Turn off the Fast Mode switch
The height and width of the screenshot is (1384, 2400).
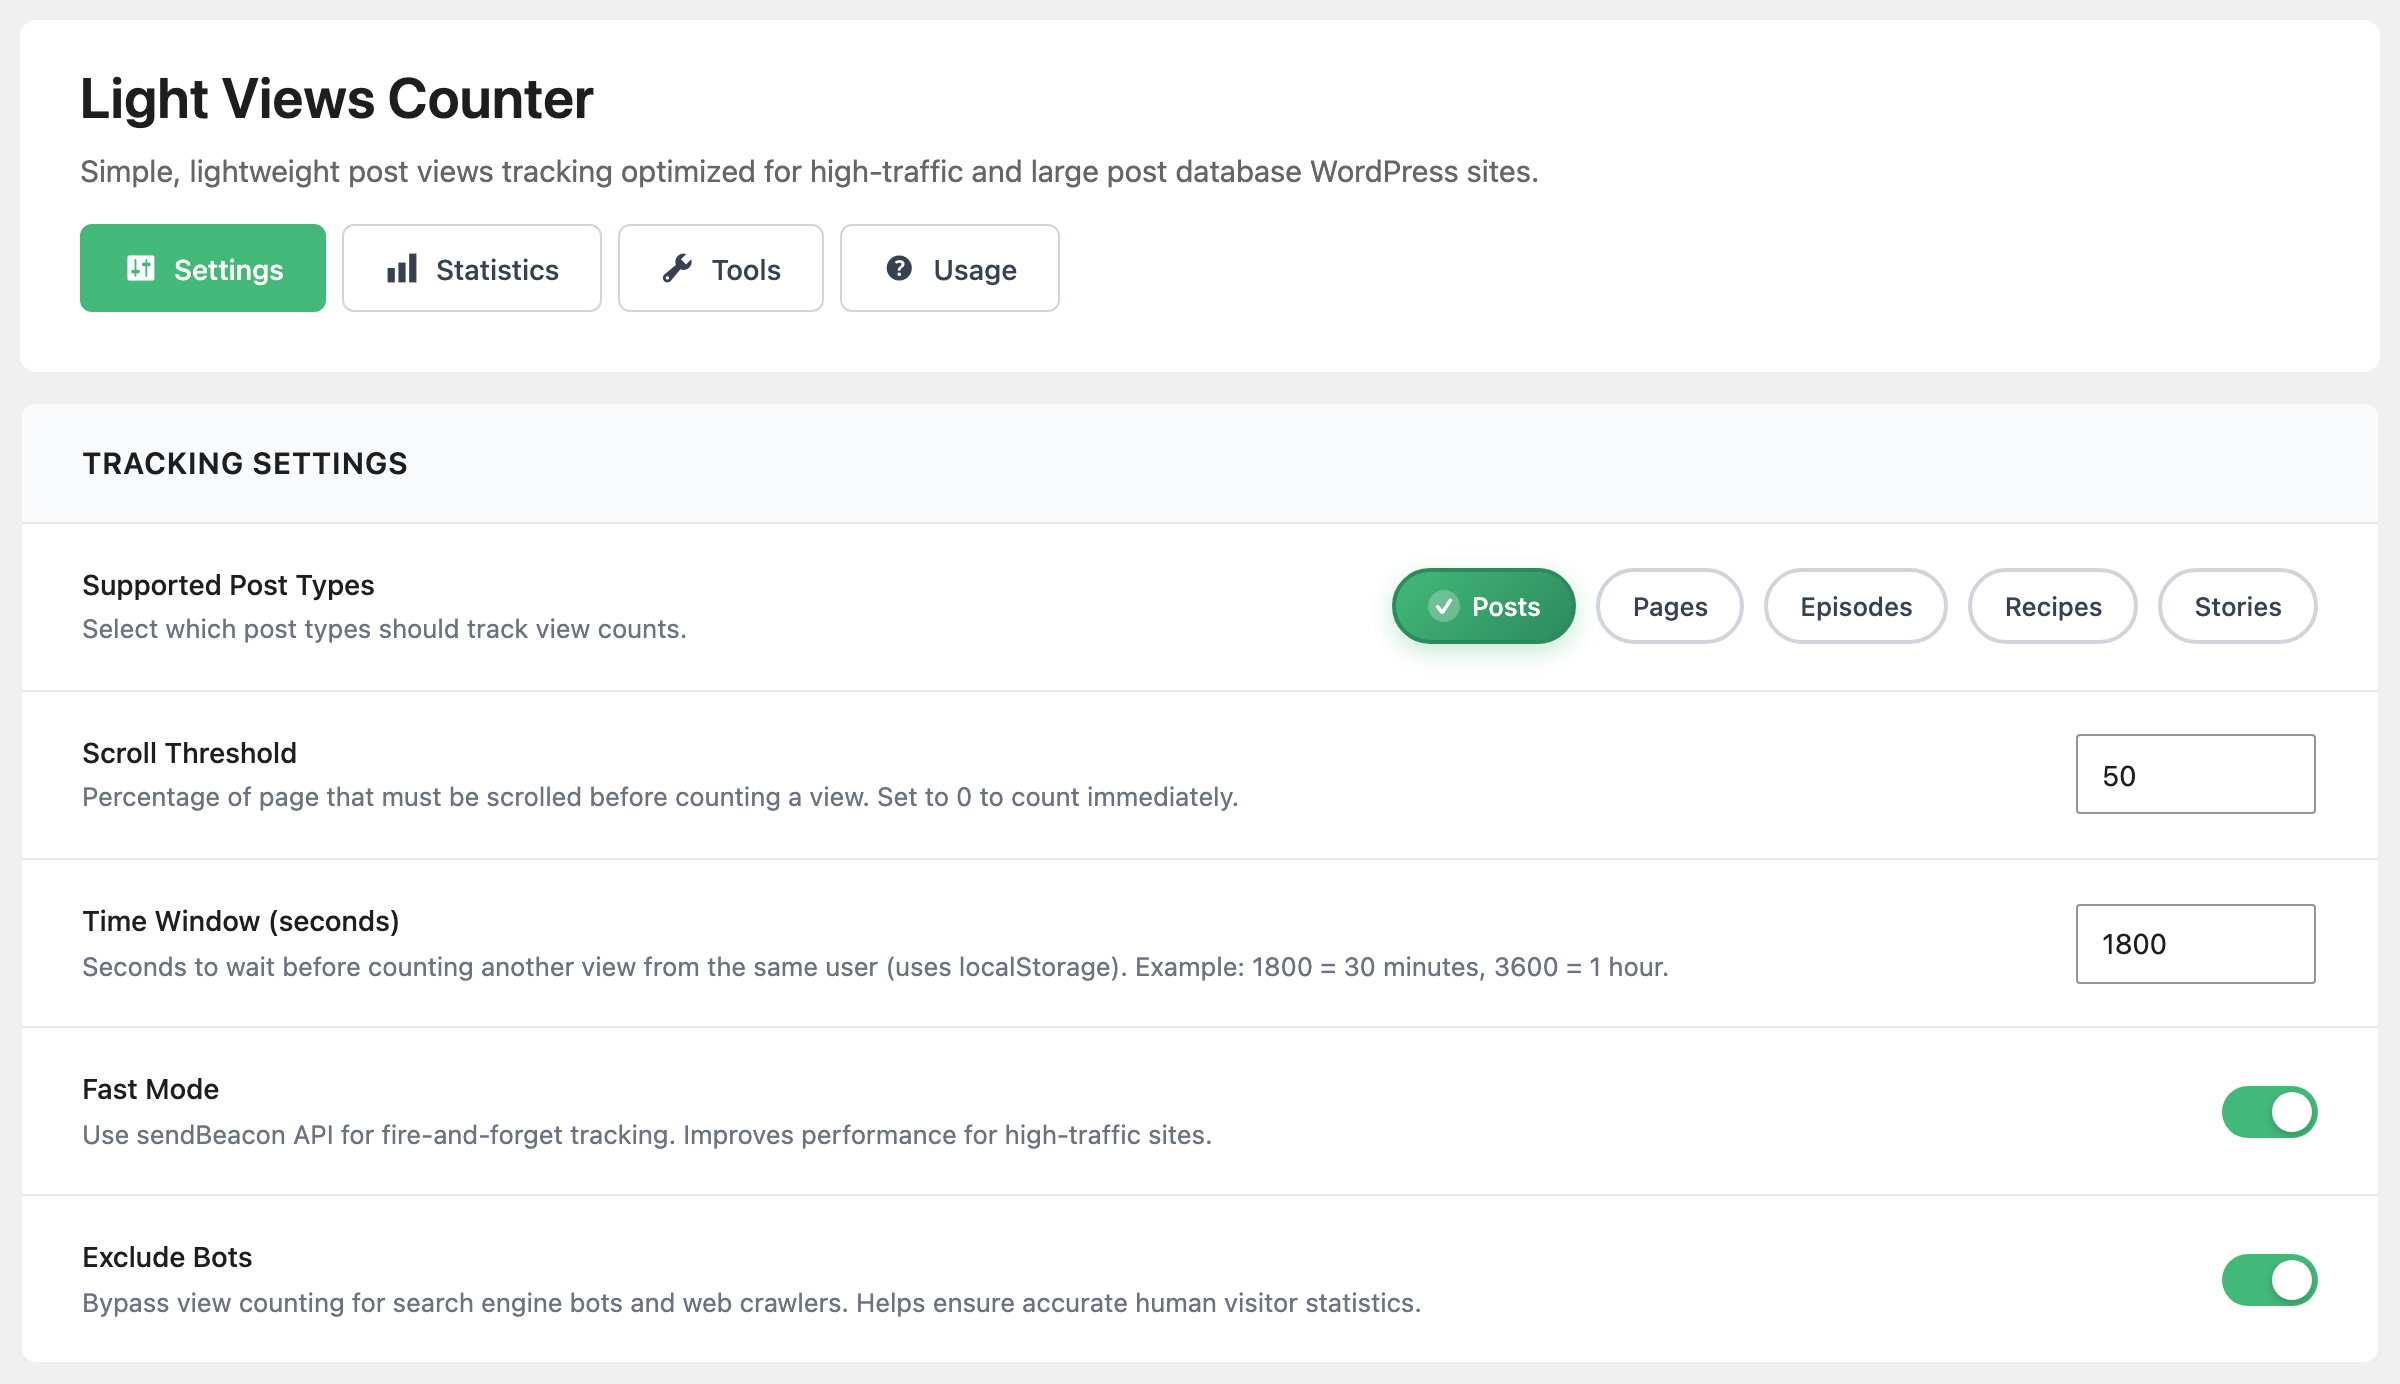coord(2270,1112)
